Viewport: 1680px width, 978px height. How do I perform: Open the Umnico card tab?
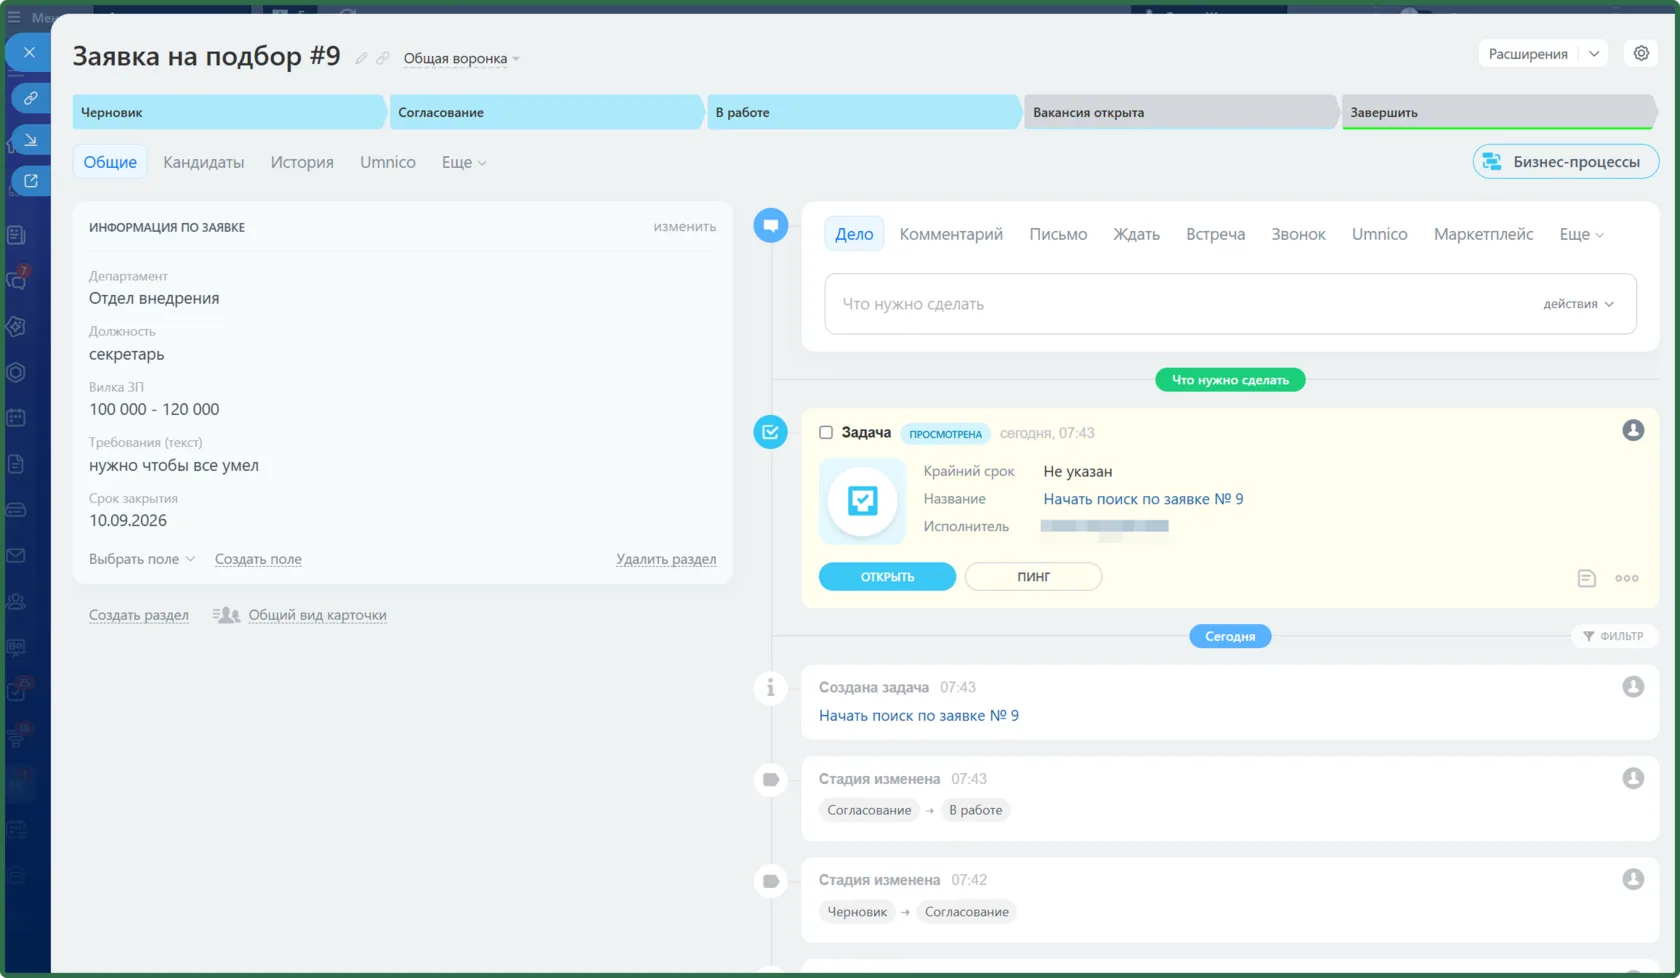[388, 162]
